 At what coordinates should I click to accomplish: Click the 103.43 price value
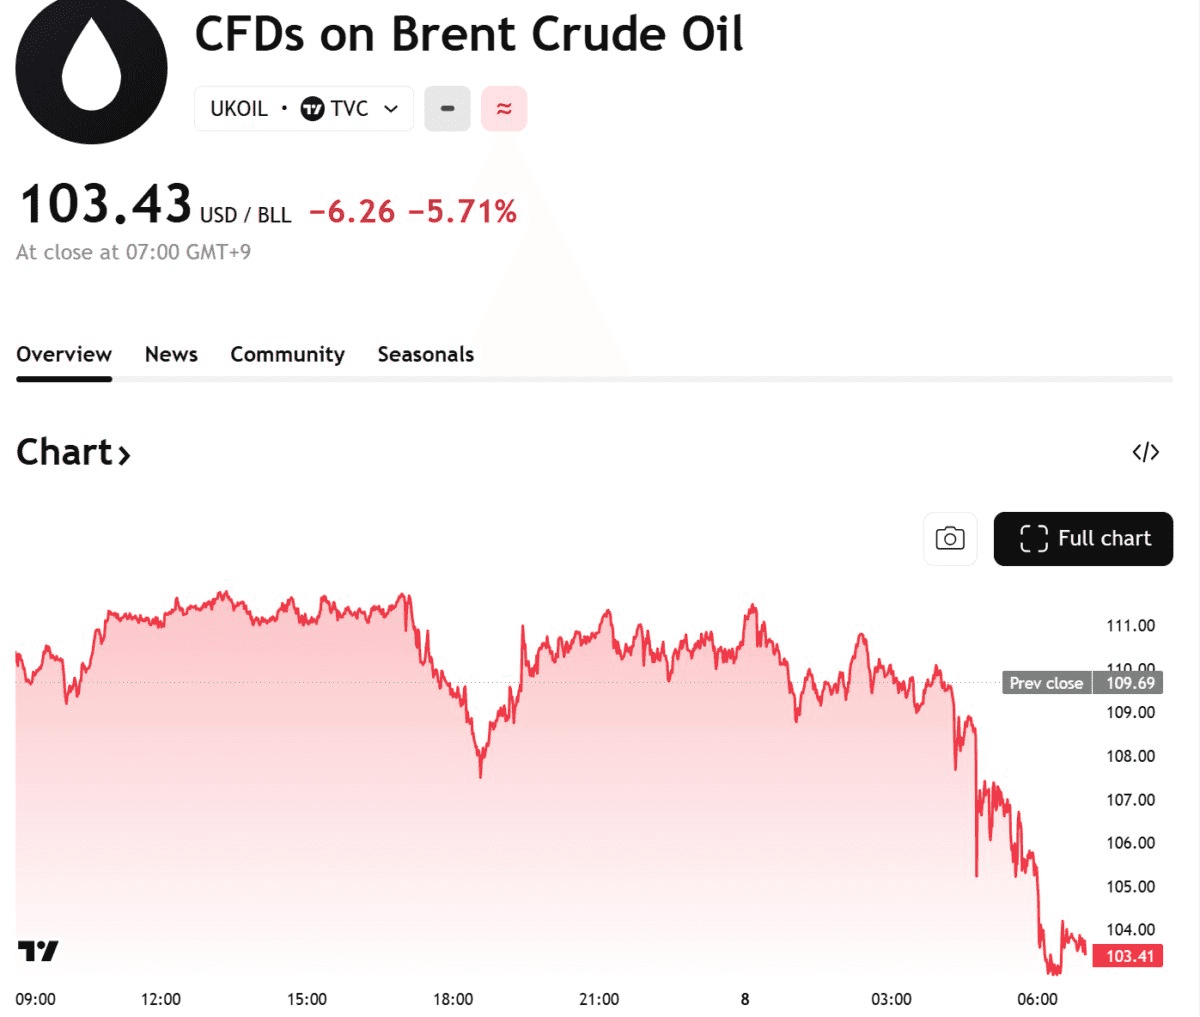click(x=105, y=205)
